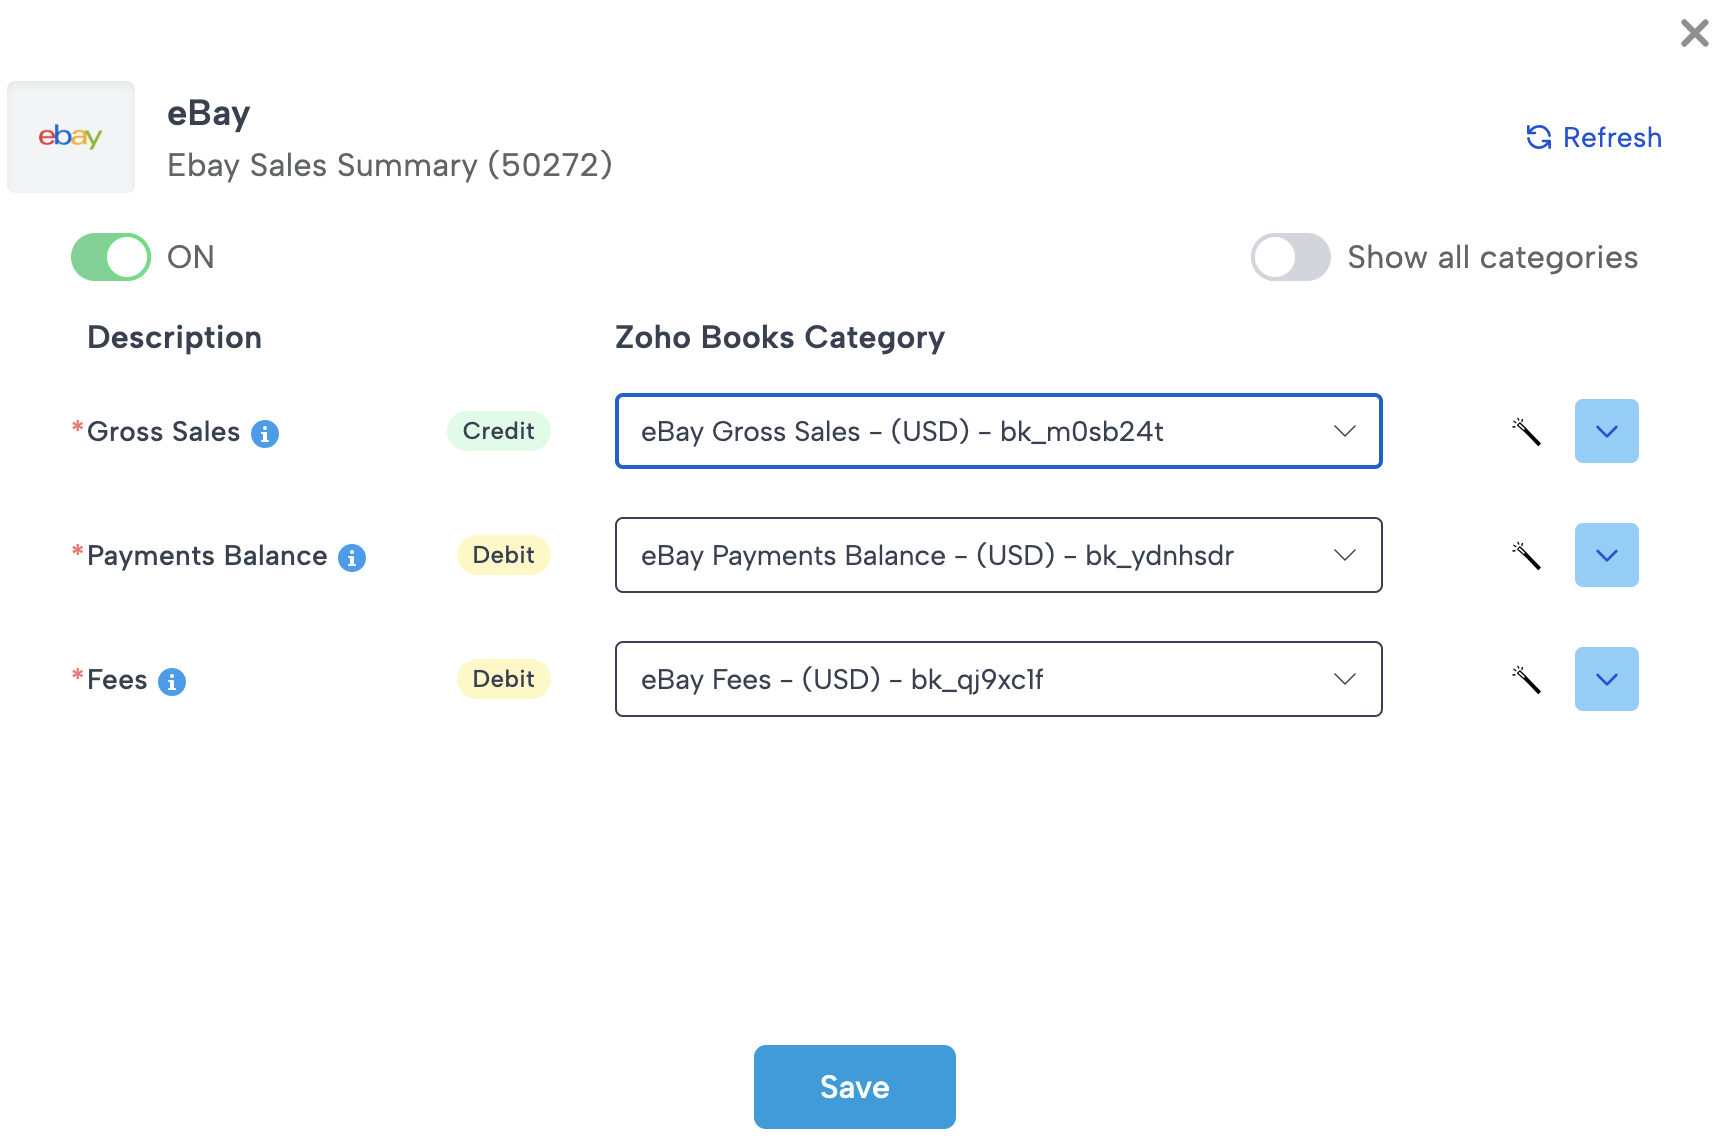Click the Credit badge on Gross Sales
Screen dimensions: 1722x1138
tap(498, 431)
